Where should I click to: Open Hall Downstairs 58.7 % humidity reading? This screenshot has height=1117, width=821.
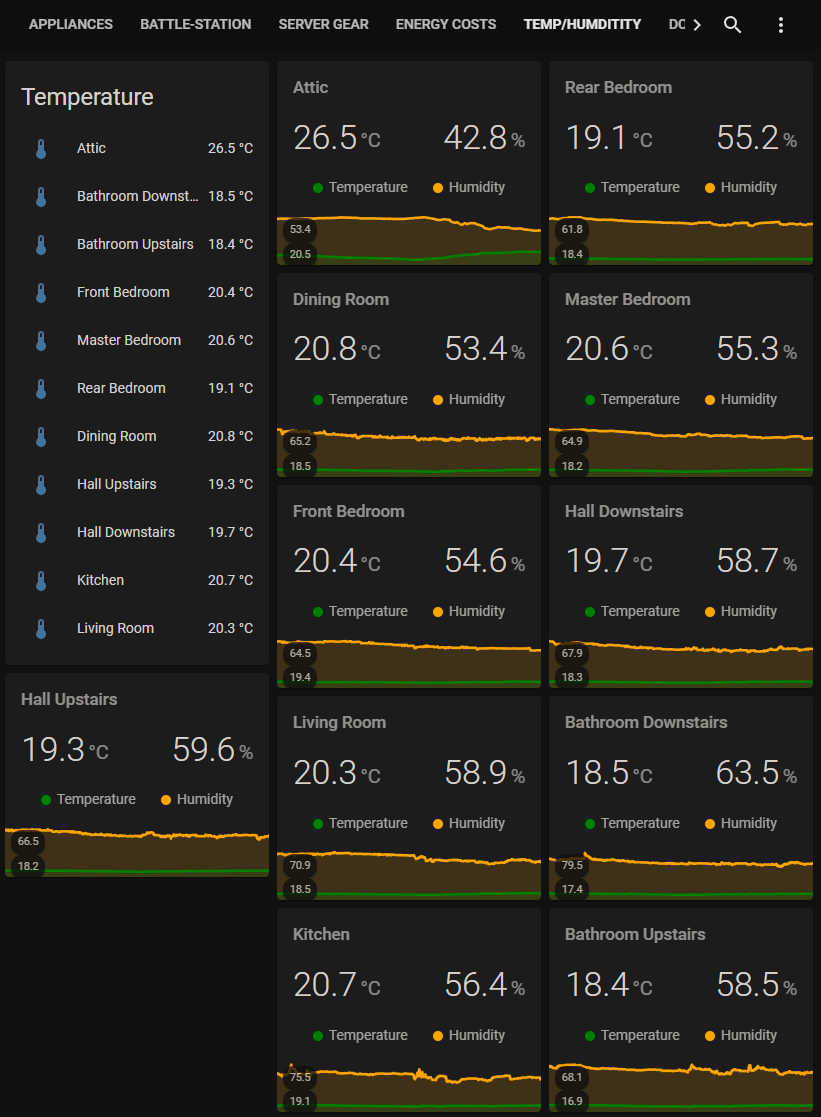coord(757,561)
